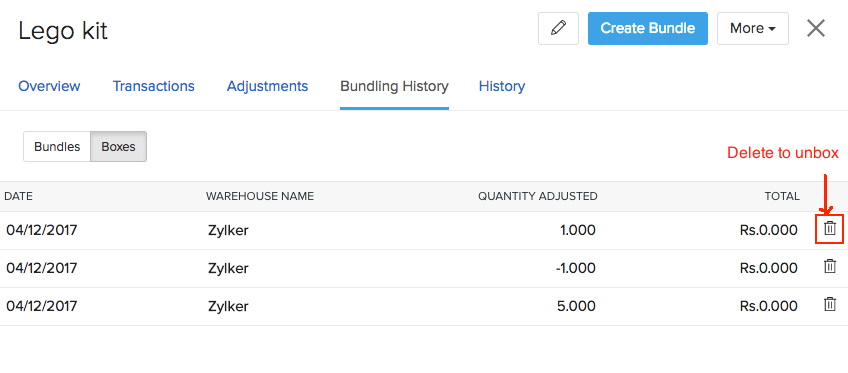Viewport: 848px width, 373px height.
Task: Delete the 1.000 quantity box entry
Action: (x=830, y=229)
